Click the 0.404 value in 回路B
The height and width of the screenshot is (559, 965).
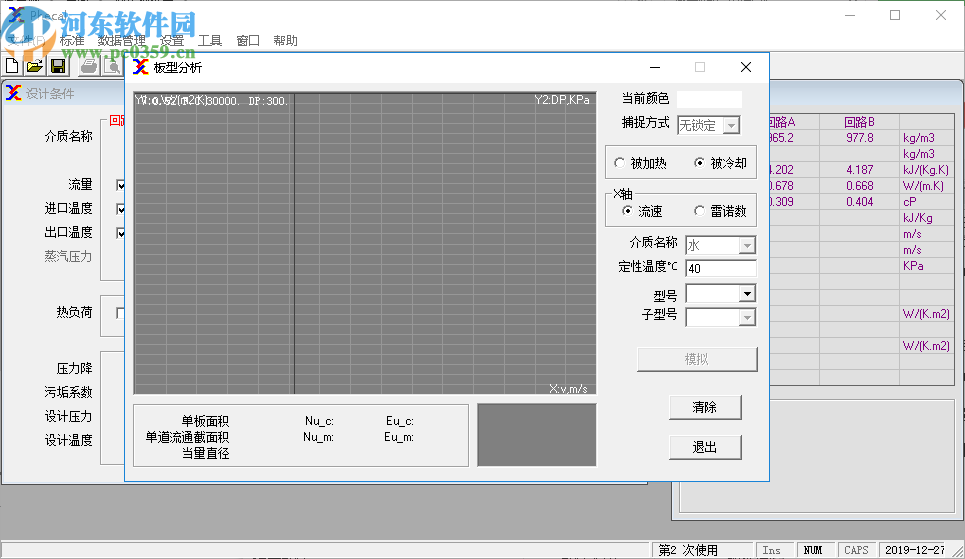pyautogui.click(x=860, y=202)
